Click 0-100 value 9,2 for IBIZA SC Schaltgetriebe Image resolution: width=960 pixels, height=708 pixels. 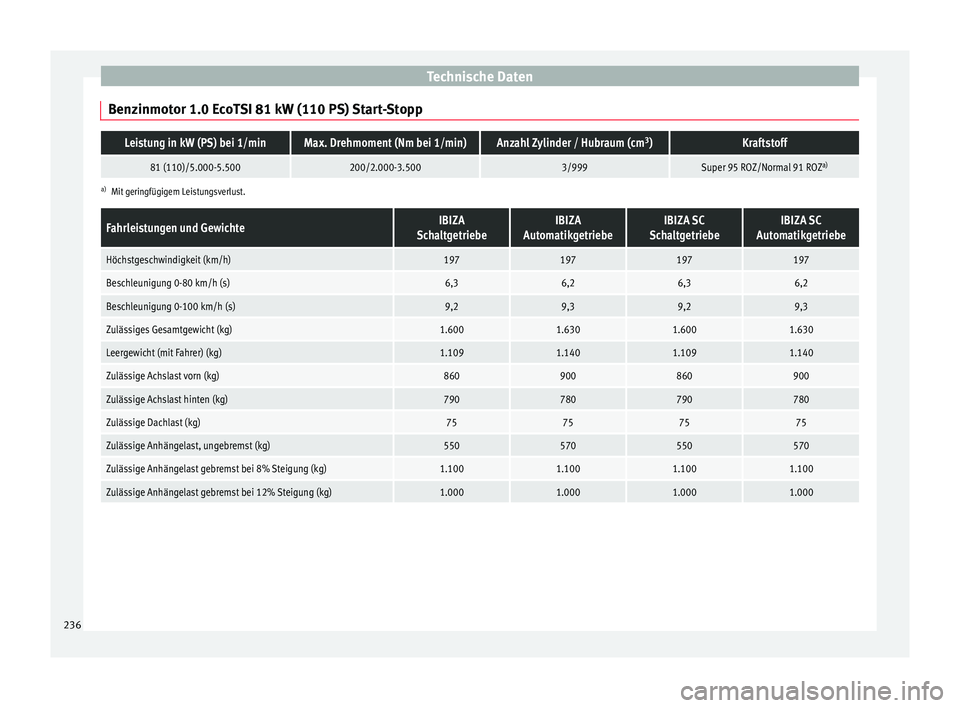[x=684, y=306]
